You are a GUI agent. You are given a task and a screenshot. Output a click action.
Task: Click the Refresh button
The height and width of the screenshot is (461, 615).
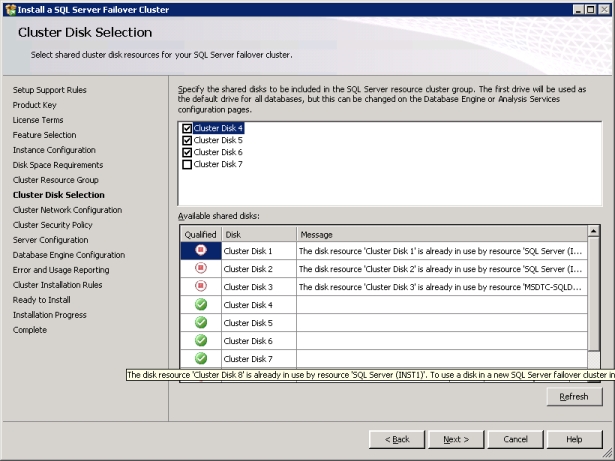click(x=574, y=397)
